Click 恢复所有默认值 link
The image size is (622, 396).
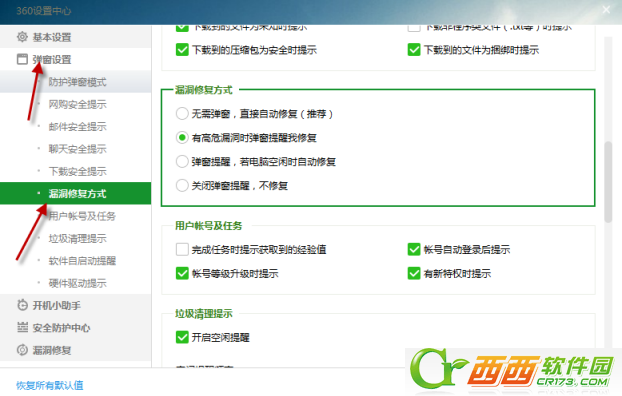pos(50,385)
